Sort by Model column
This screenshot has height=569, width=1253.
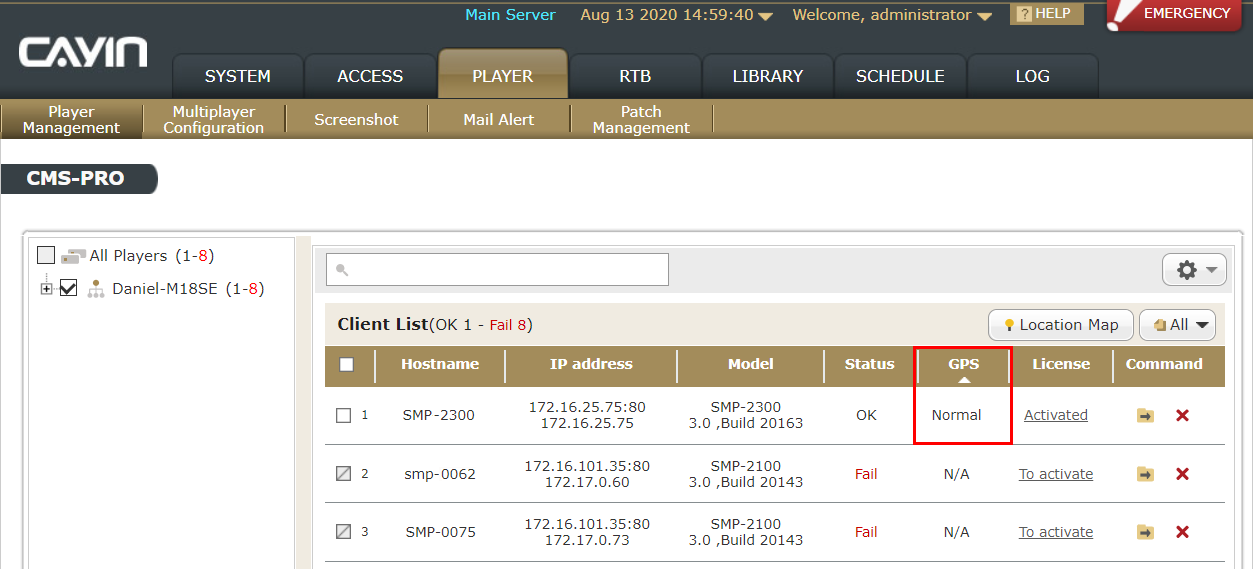pos(751,364)
